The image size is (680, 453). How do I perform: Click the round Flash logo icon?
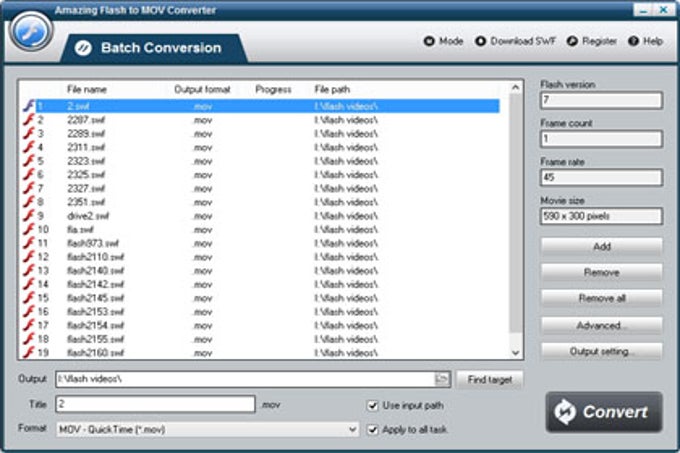pyautogui.click(x=31, y=32)
